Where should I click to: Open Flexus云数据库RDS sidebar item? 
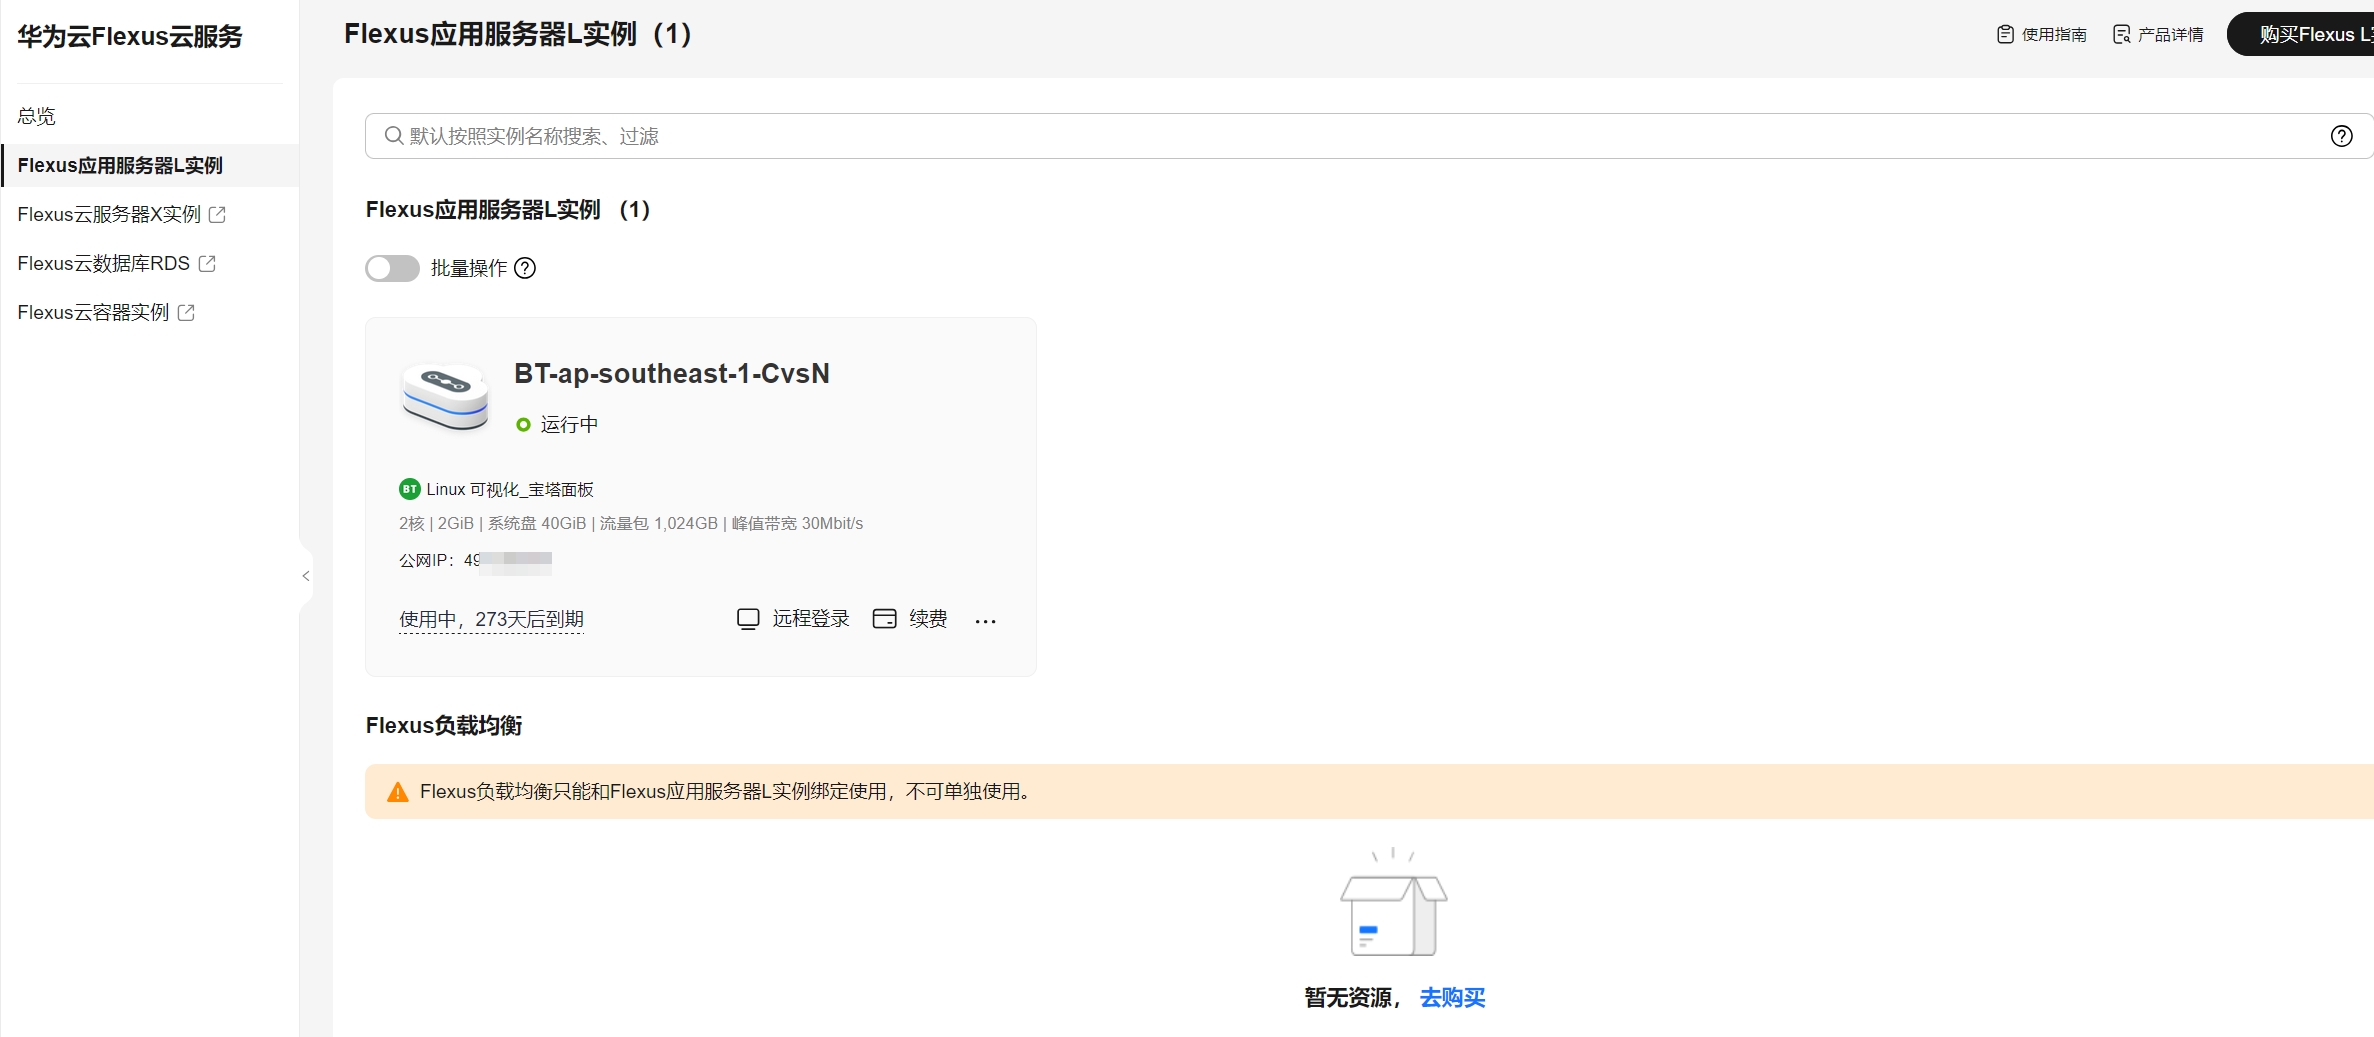[x=104, y=263]
